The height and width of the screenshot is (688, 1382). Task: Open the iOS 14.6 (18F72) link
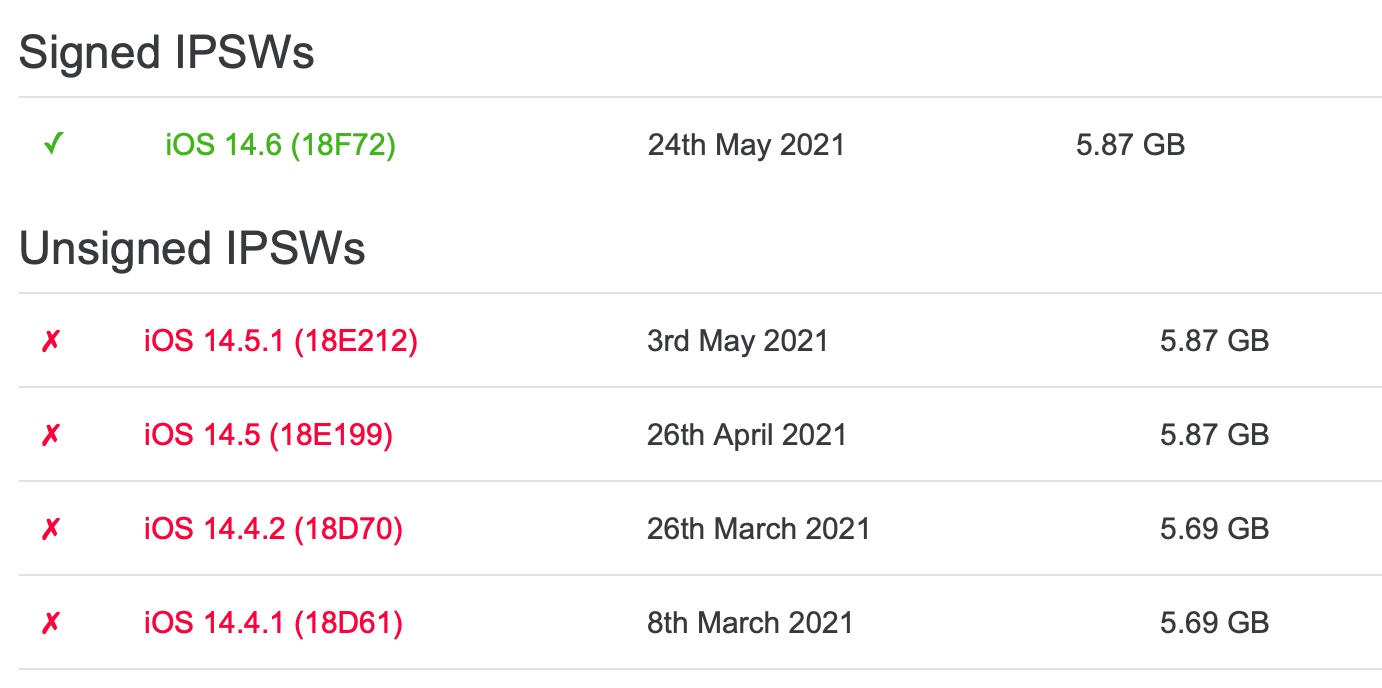coord(280,145)
